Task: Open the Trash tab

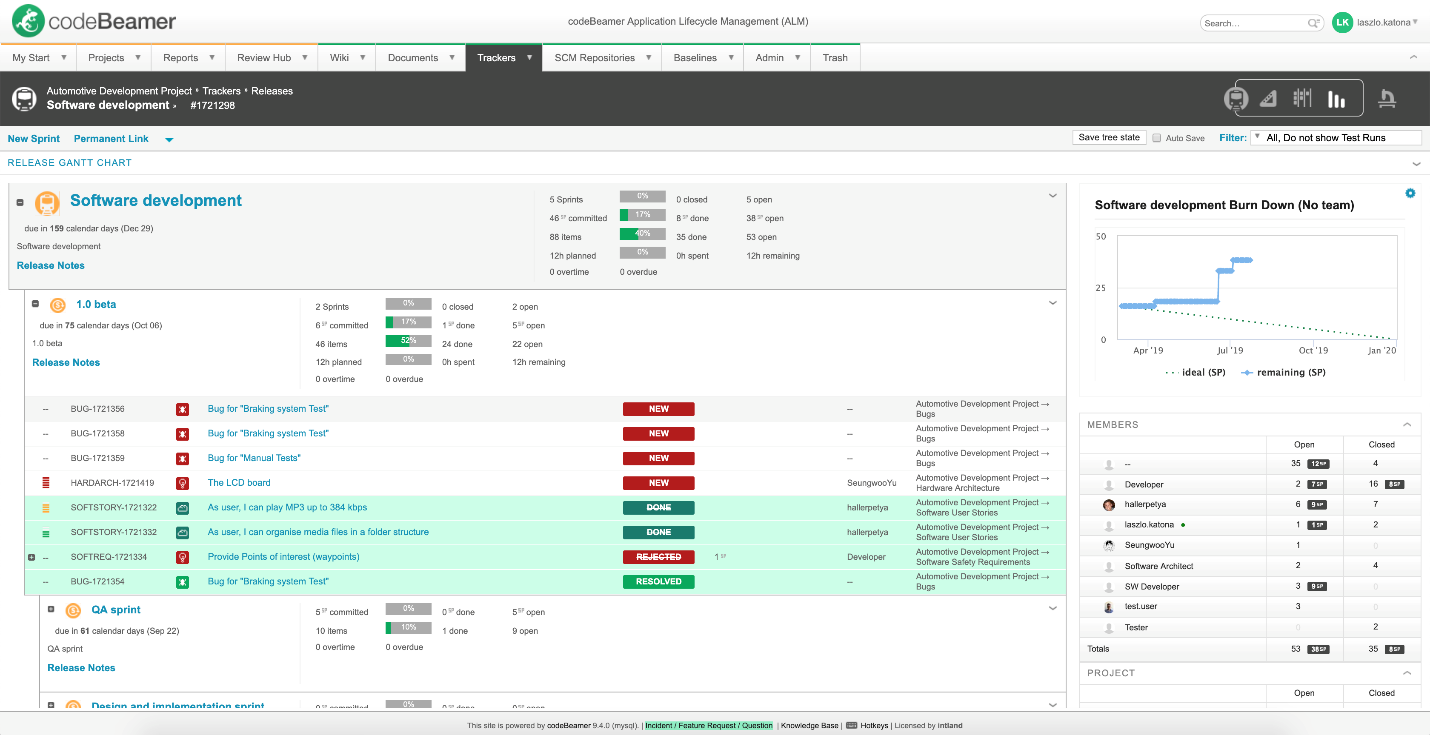Action: tap(835, 57)
